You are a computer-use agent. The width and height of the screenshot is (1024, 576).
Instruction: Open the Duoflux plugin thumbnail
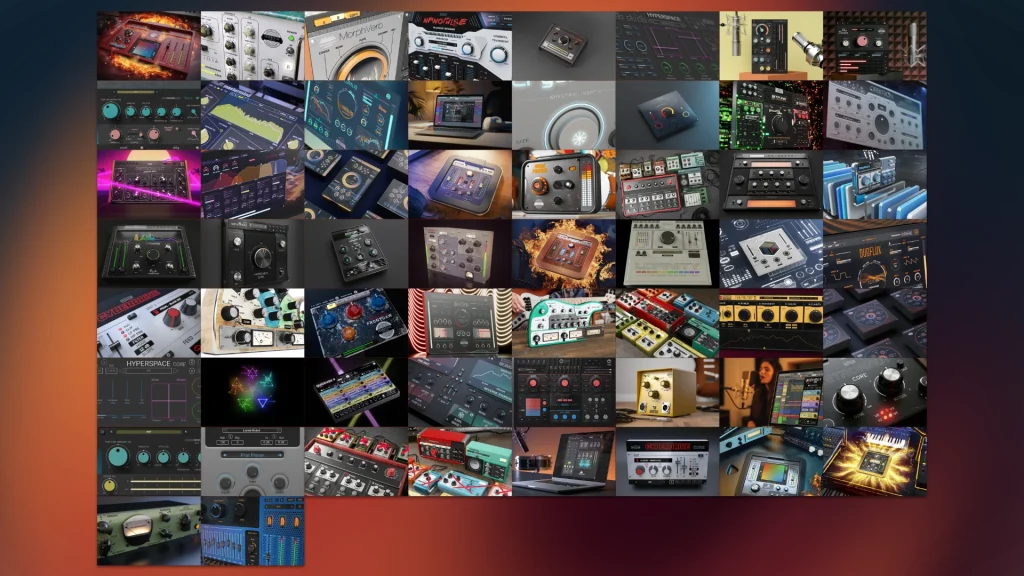tap(875, 253)
